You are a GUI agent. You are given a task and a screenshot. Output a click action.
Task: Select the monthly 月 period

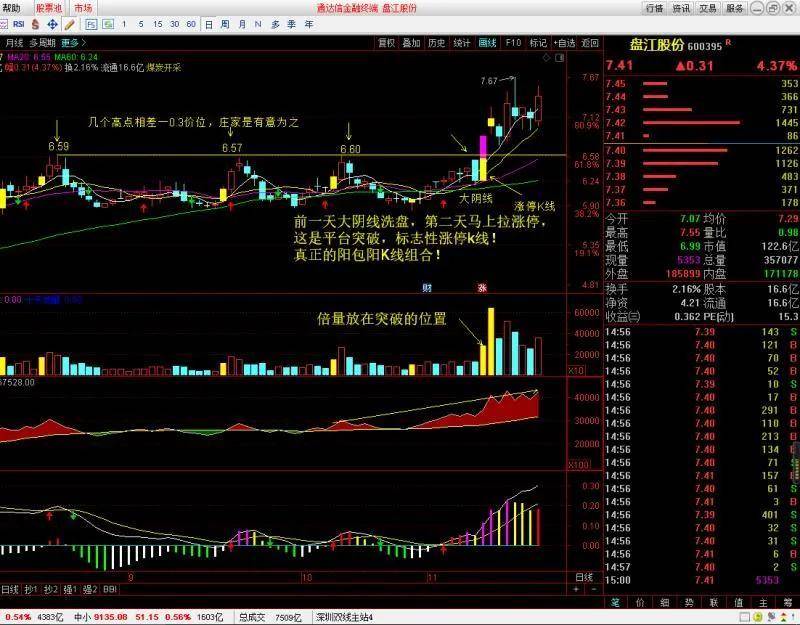(x=242, y=24)
